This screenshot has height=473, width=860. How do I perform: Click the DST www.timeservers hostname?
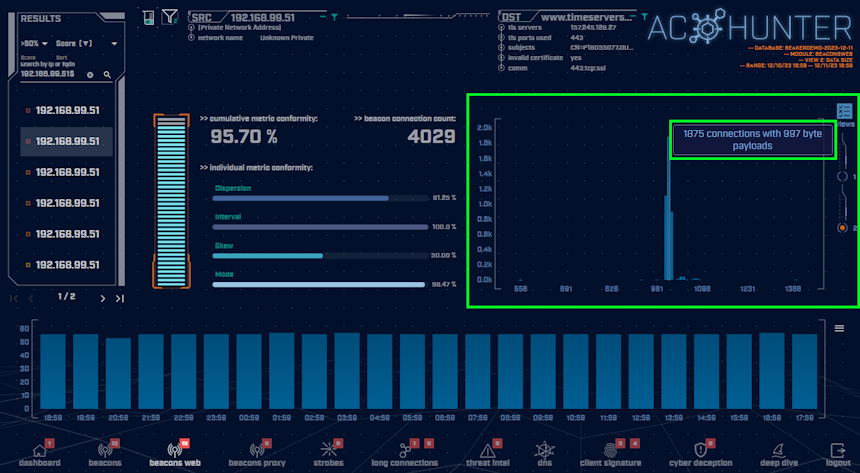[x=586, y=18]
